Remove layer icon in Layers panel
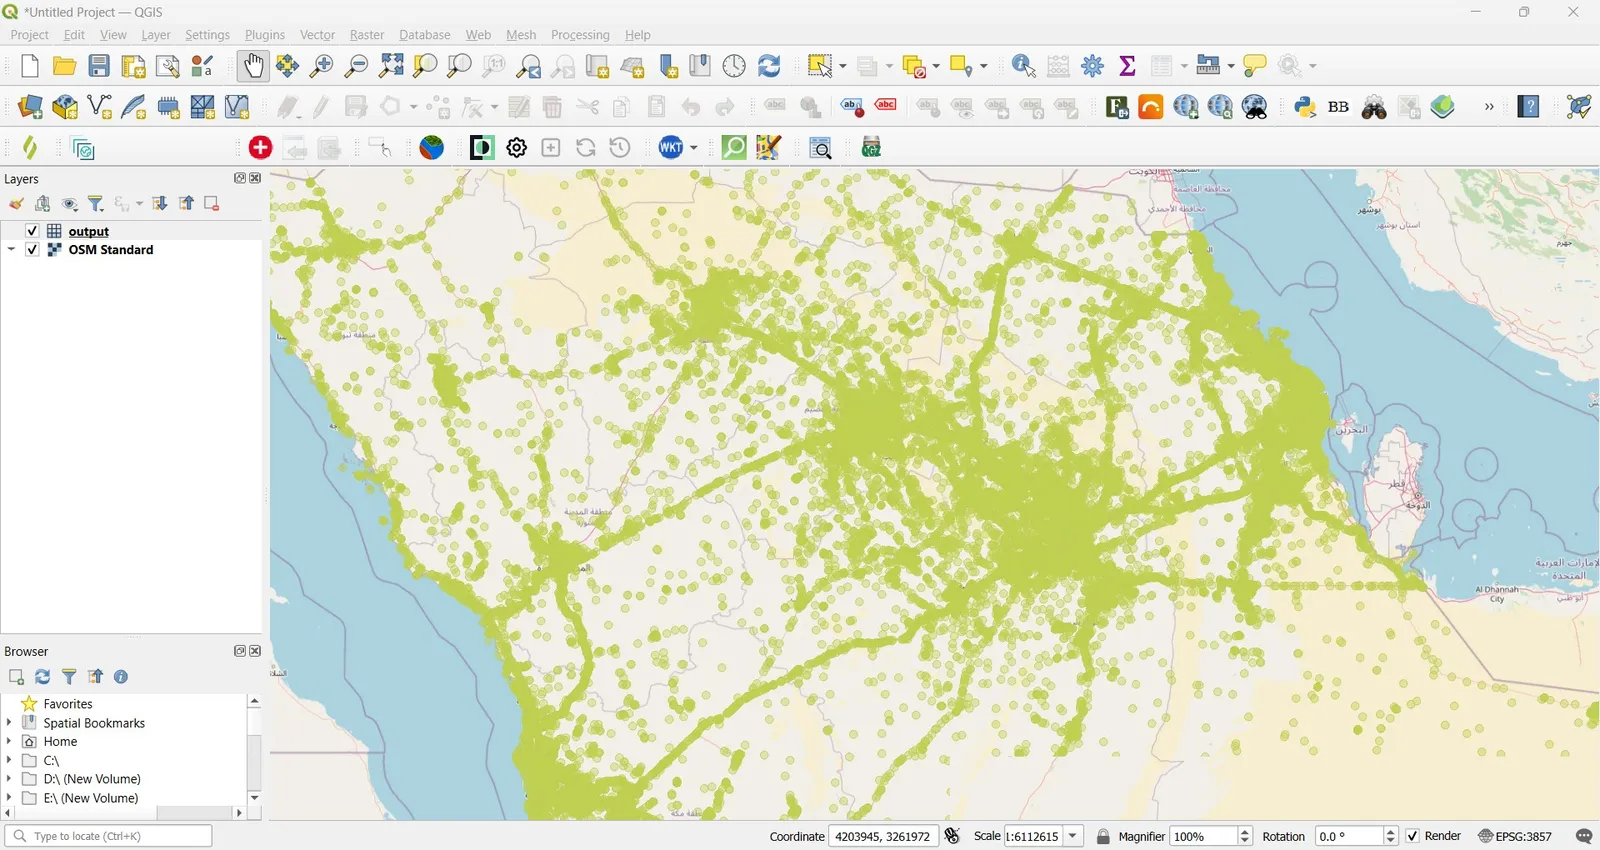The width and height of the screenshot is (1600, 850). click(212, 204)
